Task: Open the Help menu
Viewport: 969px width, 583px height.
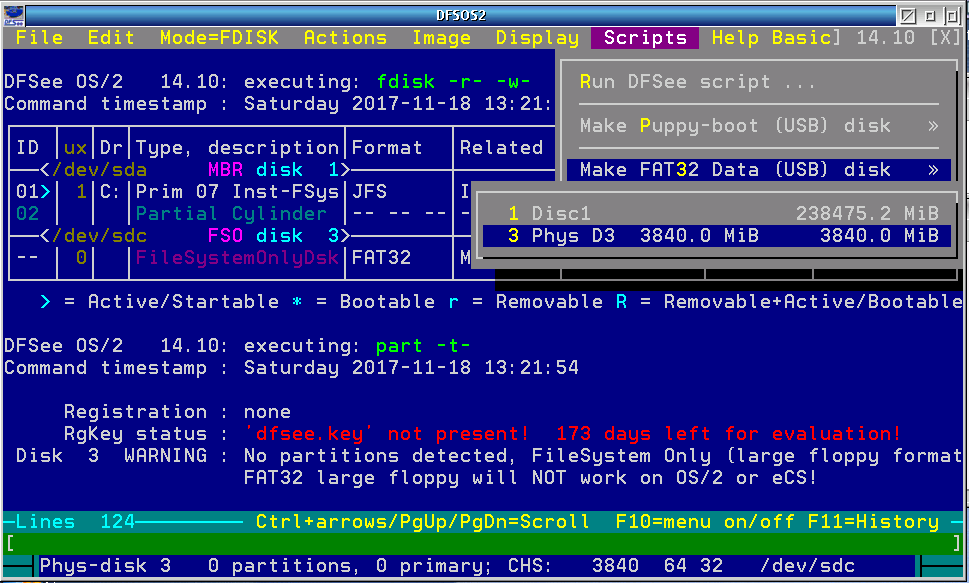Action: [x=735, y=38]
